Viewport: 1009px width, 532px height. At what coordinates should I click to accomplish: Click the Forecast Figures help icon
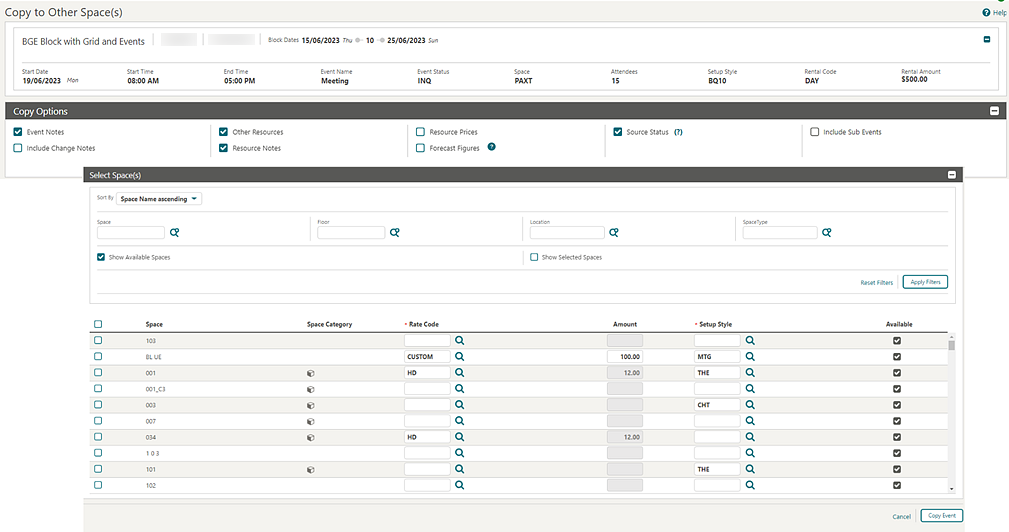tap(491, 148)
